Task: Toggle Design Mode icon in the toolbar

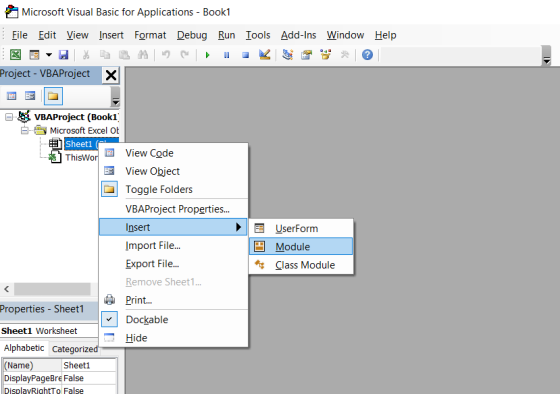Action: [265, 55]
